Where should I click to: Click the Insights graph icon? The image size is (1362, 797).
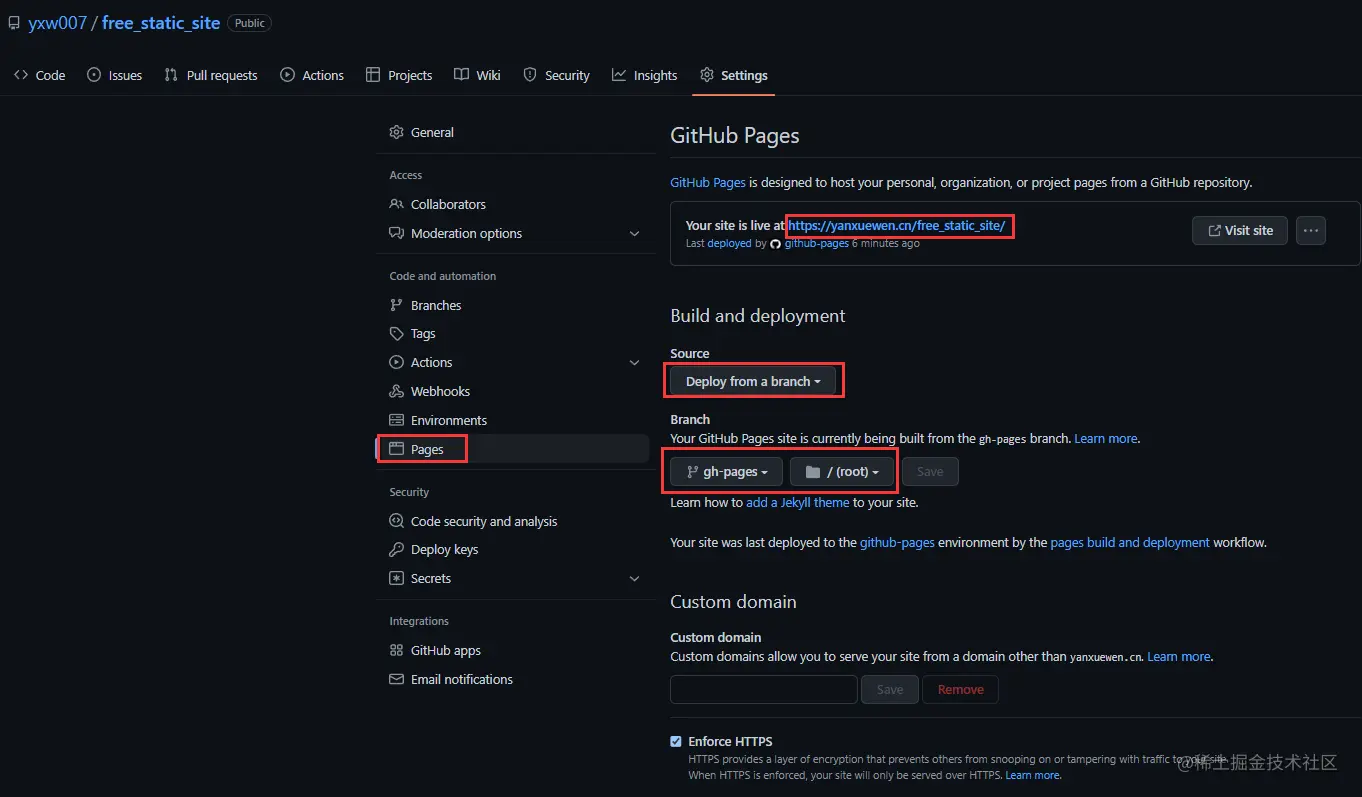tap(619, 75)
